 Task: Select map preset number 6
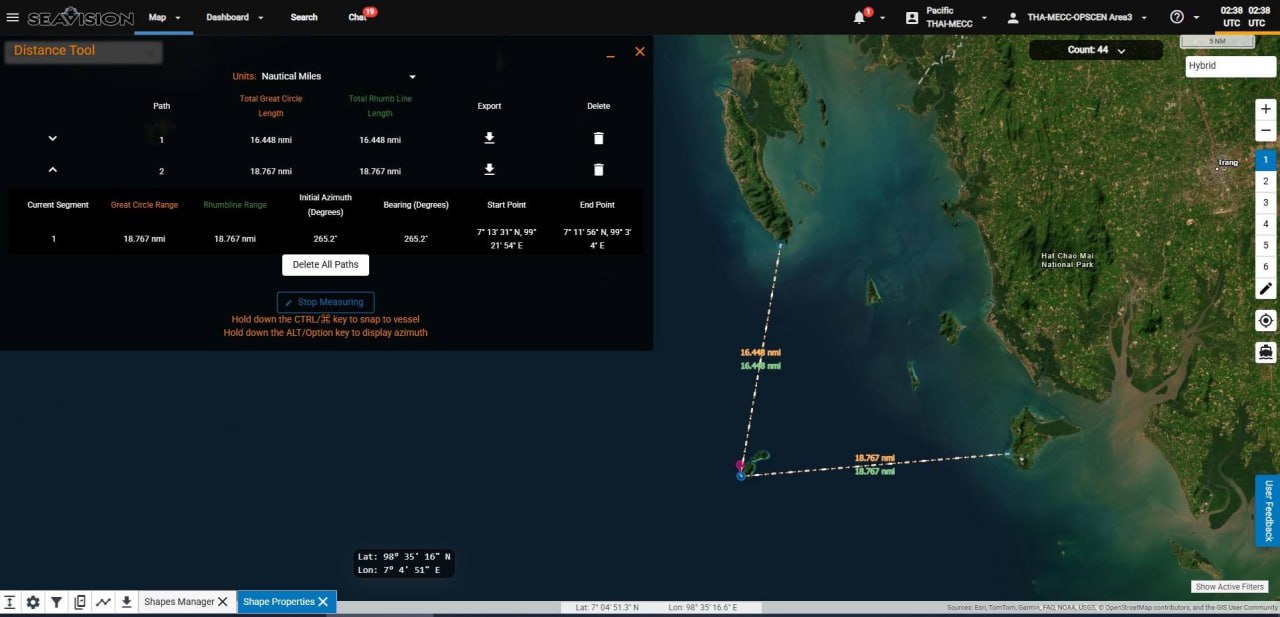pos(1265,266)
